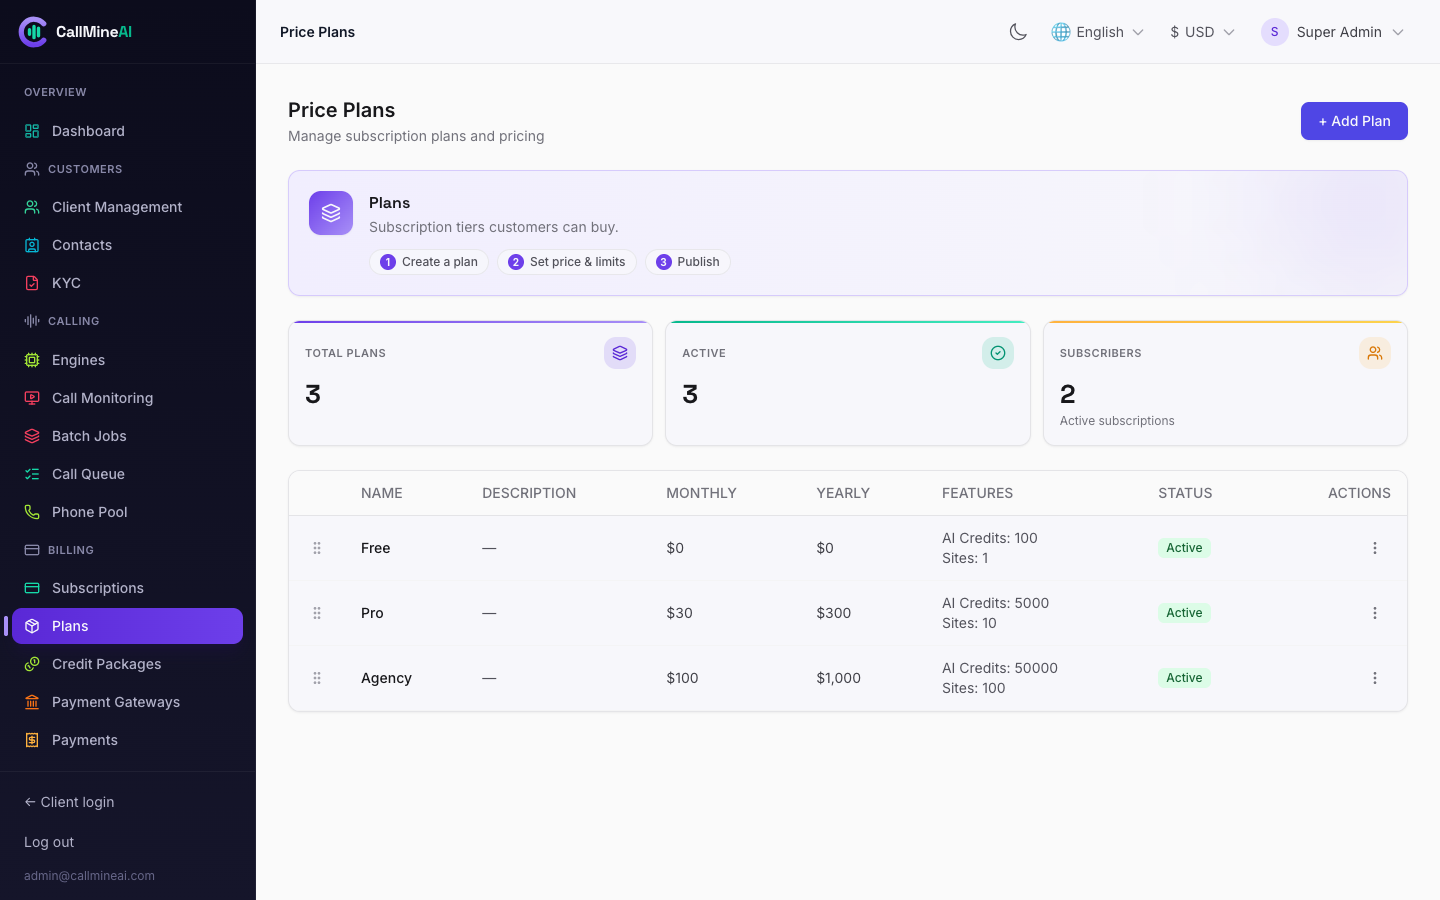Click the $300 yearly price

point(833,613)
